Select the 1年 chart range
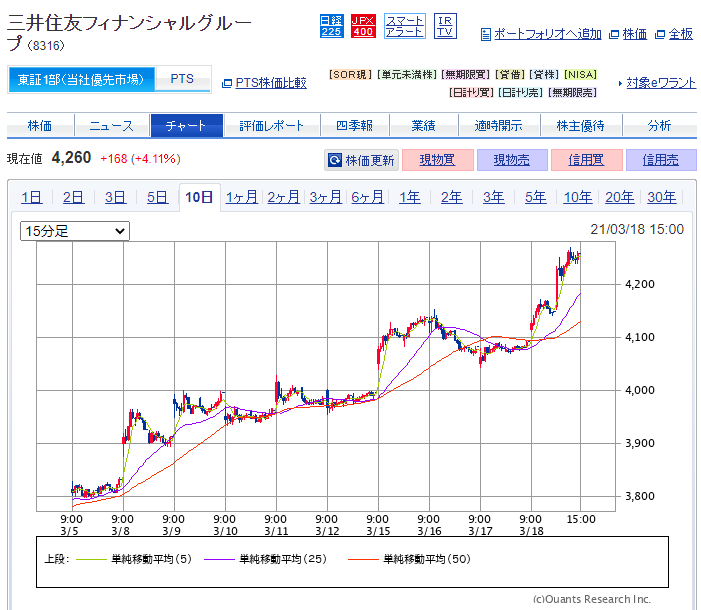Viewport: 701px width, 610px height. coord(410,197)
